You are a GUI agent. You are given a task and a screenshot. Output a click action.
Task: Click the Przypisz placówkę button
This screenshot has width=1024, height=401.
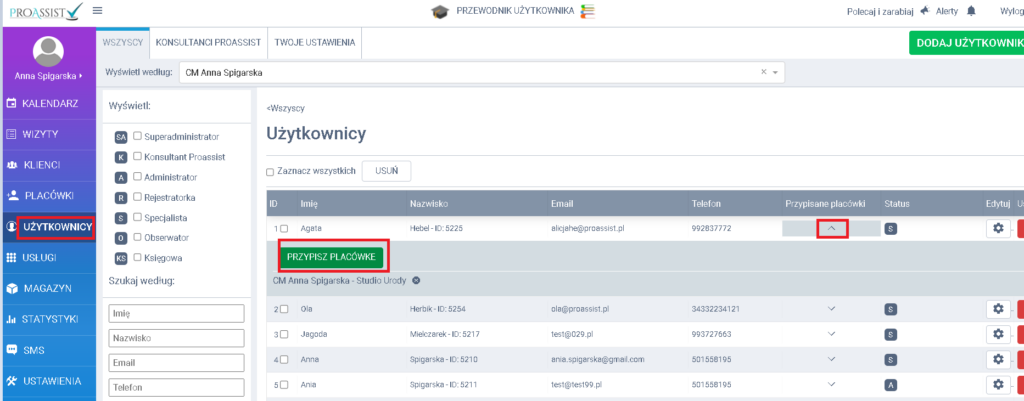pyautogui.click(x=331, y=257)
